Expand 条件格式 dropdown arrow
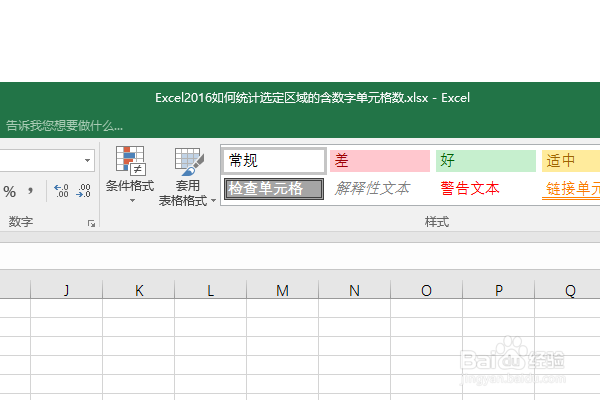This screenshot has height=400, width=600. [132, 200]
